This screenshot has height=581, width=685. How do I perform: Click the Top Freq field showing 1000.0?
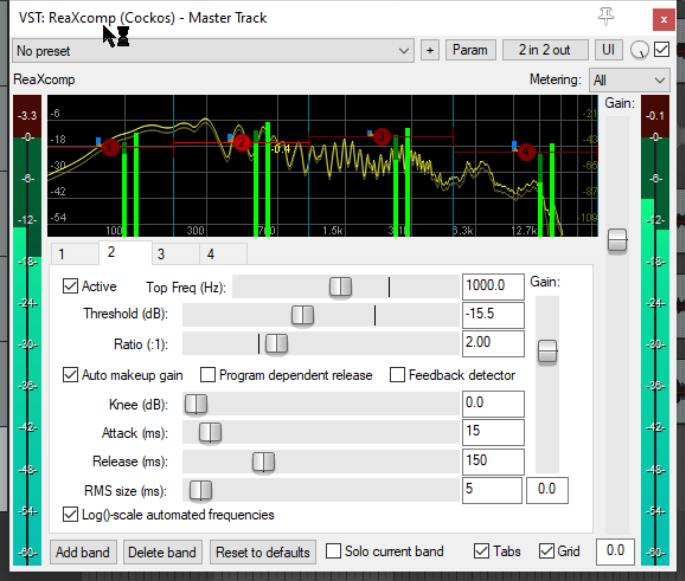pyautogui.click(x=493, y=287)
